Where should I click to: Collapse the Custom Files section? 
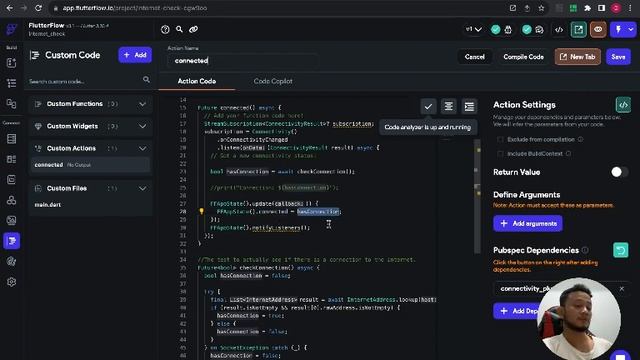(x=142, y=188)
